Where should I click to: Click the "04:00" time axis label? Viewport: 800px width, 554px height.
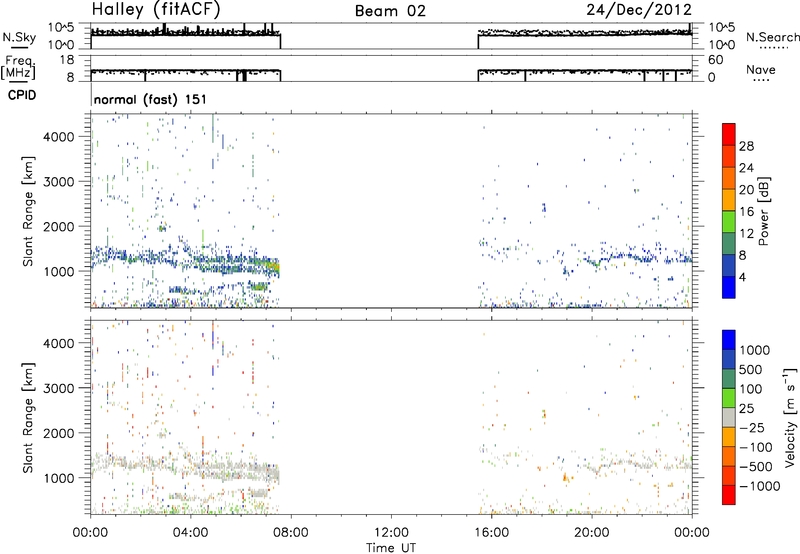pos(191,533)
